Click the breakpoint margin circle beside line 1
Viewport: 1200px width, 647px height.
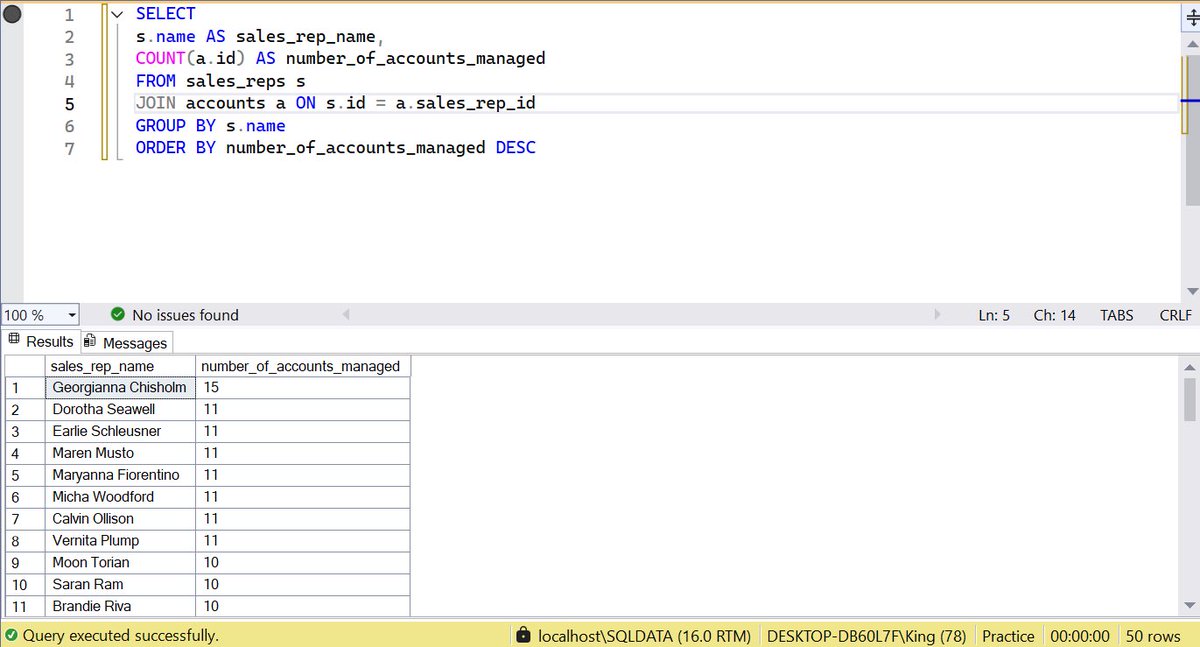pyautogui.click(x=11, y=14)
